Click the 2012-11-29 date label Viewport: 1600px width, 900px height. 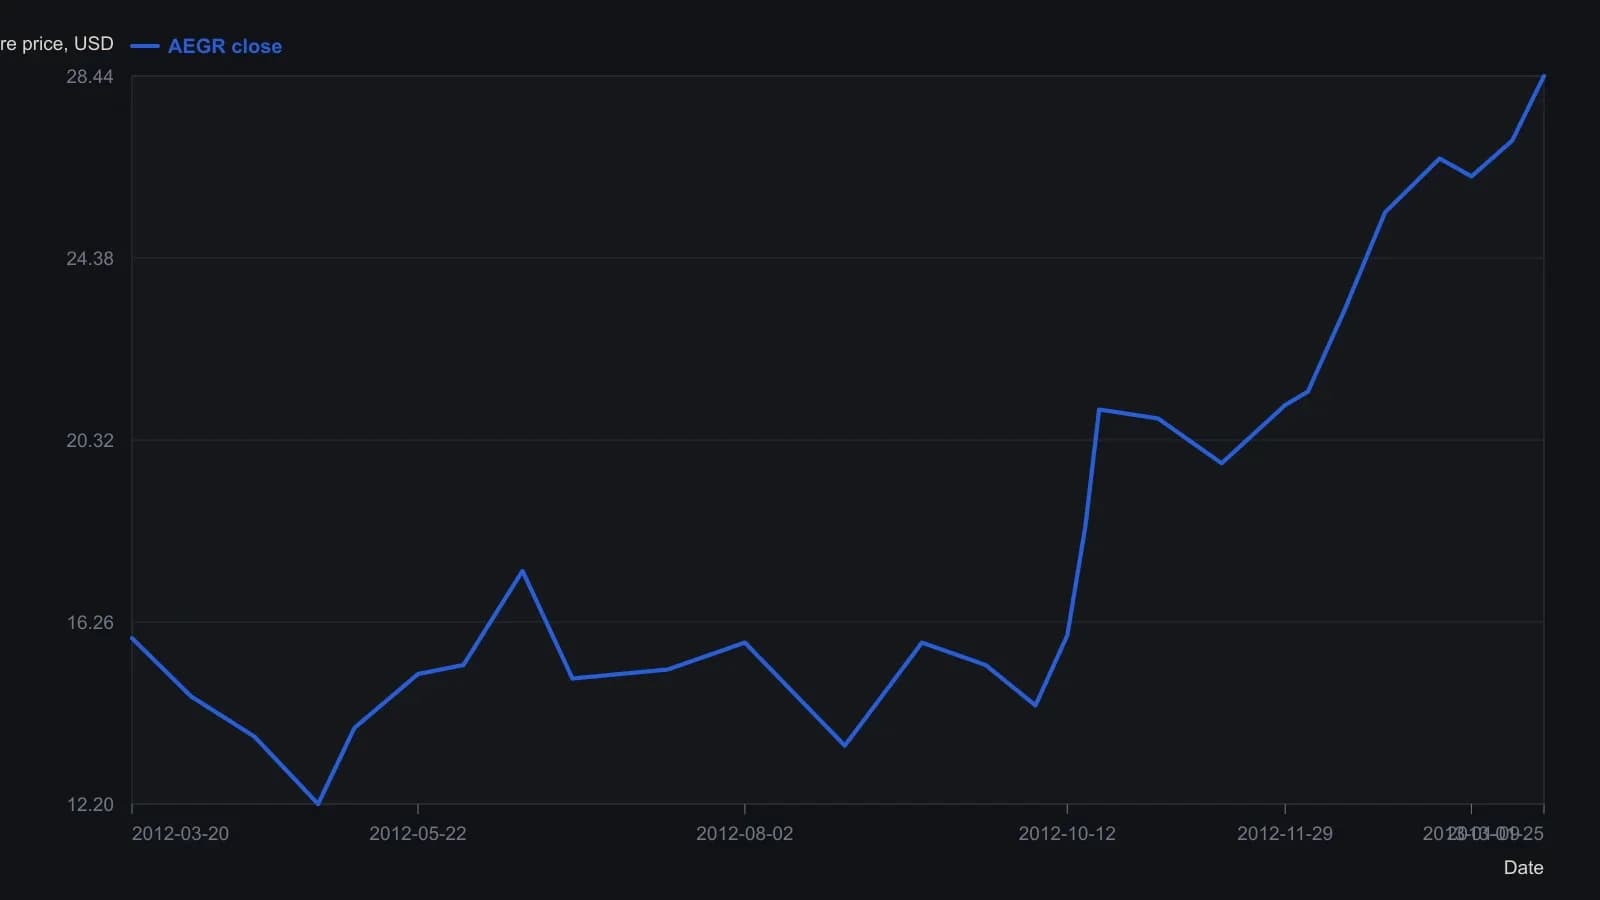(x=1285, y=834)
